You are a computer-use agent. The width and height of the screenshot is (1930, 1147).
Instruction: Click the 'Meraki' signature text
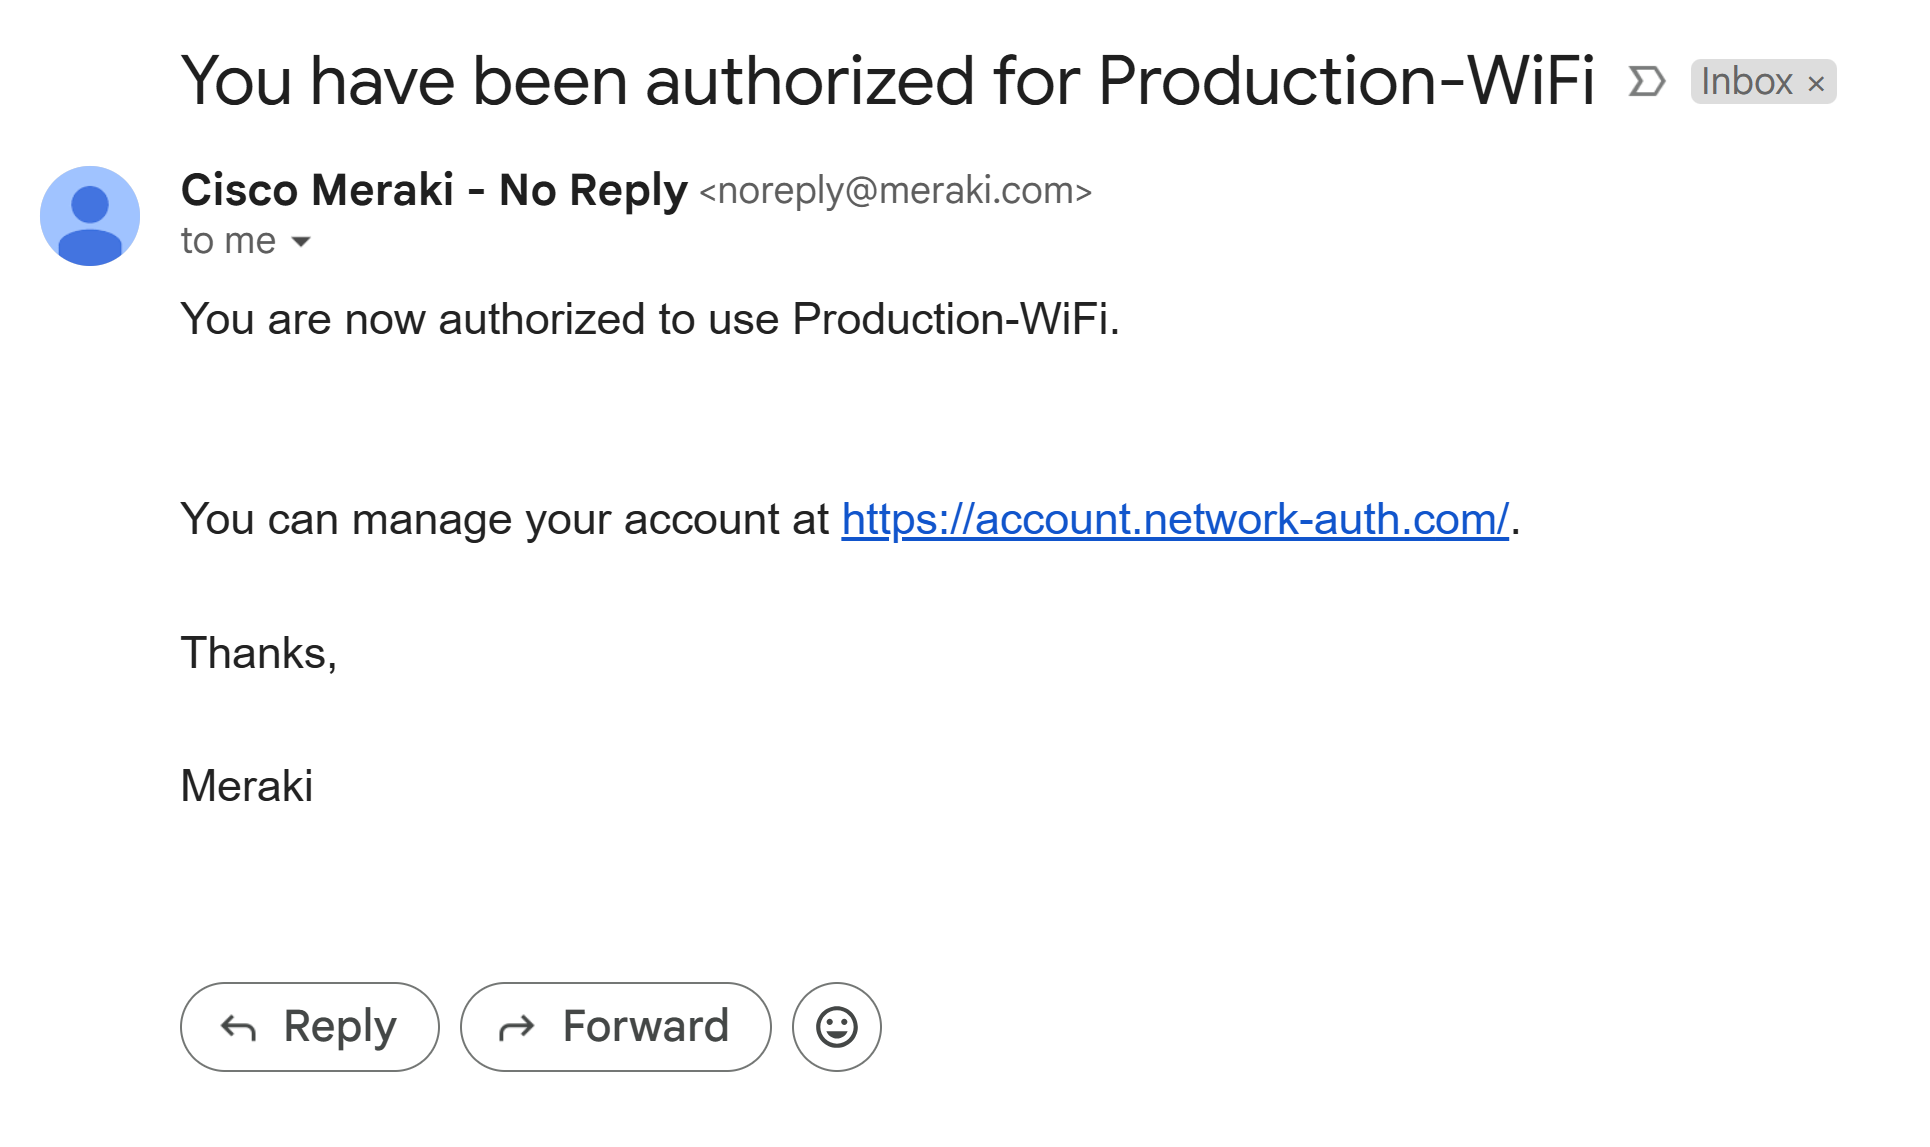coord(247,786)
